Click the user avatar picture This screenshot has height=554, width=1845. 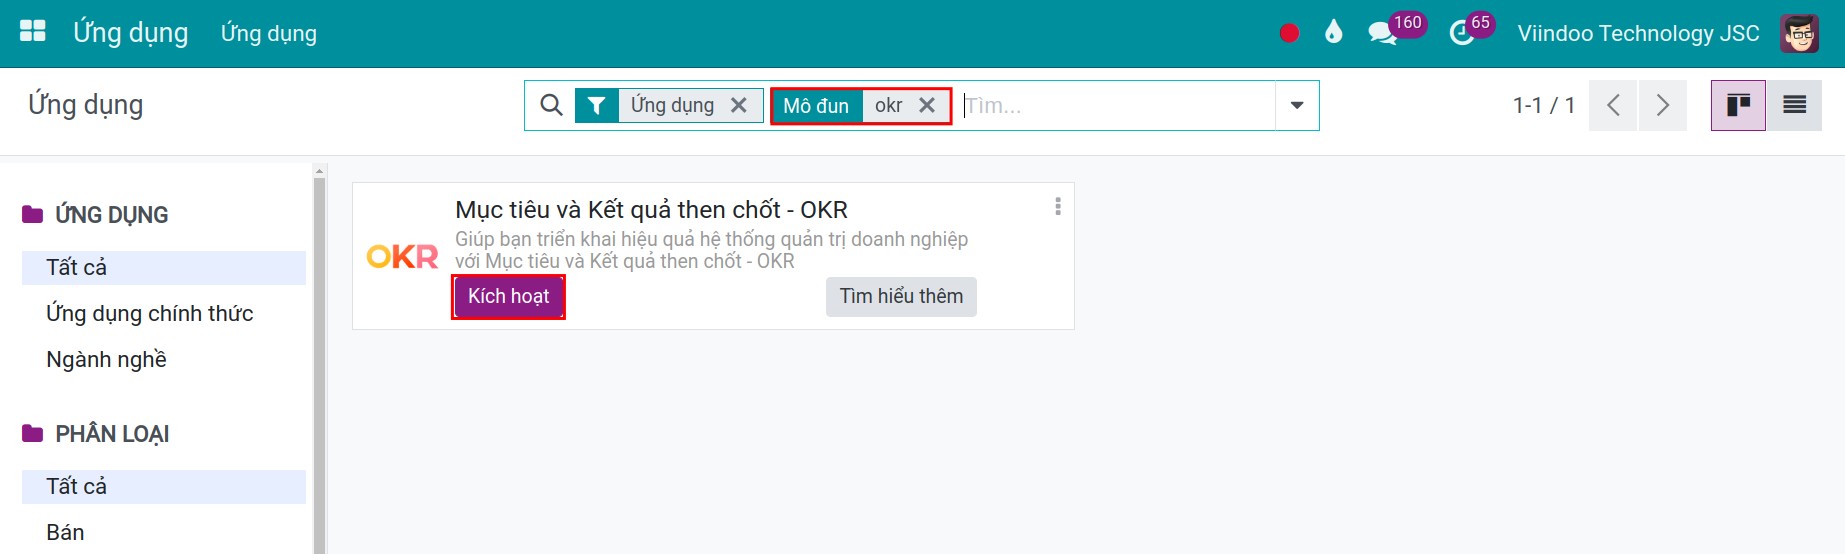point(1800,33)
